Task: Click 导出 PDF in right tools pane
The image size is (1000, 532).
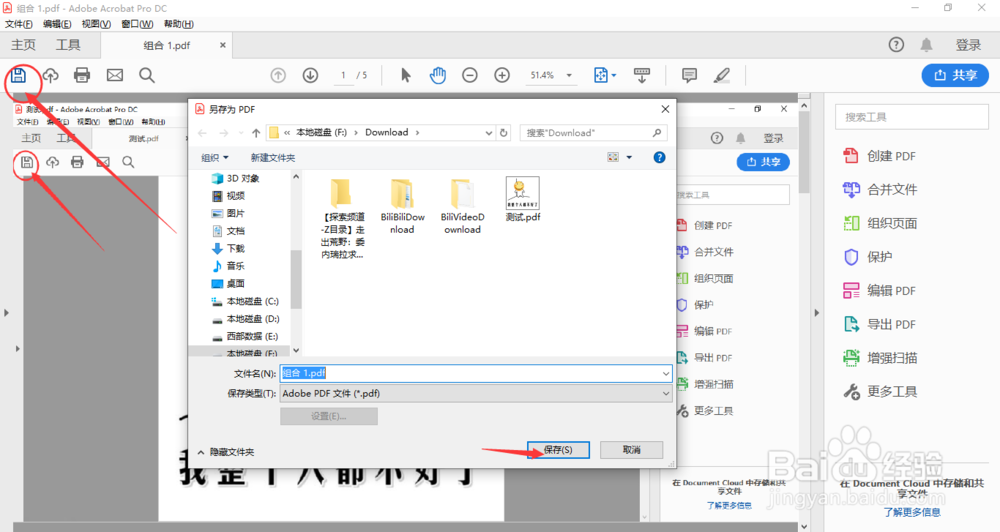Action: pos(879,324)
